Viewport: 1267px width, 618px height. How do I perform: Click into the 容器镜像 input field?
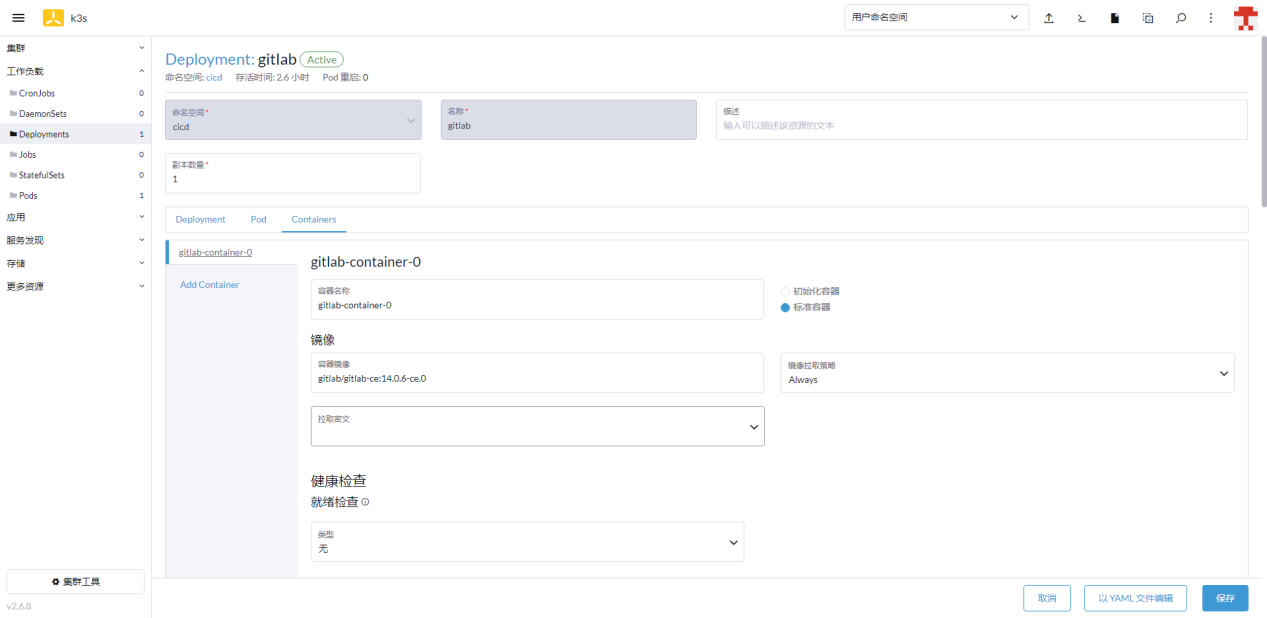pos(537,379)
